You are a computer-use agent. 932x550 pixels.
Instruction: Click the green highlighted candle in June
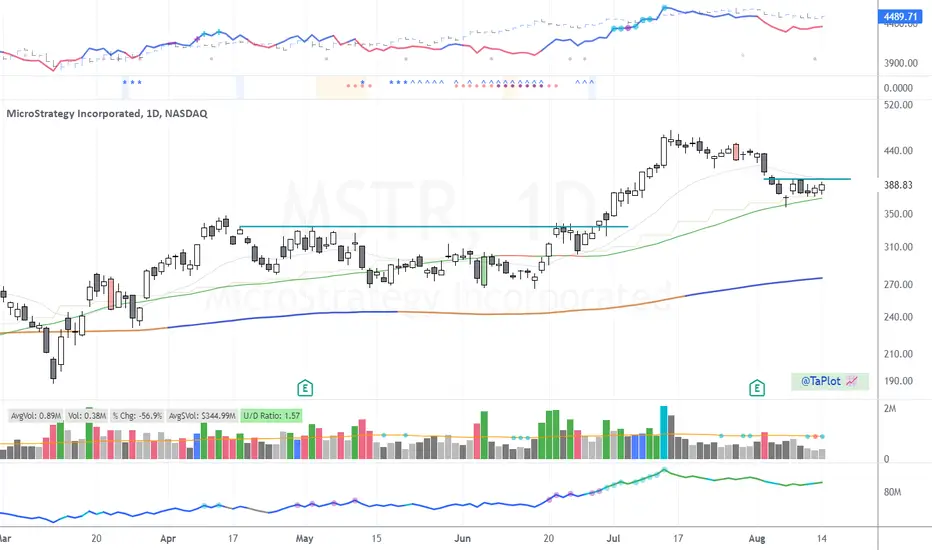coord(484,271)
